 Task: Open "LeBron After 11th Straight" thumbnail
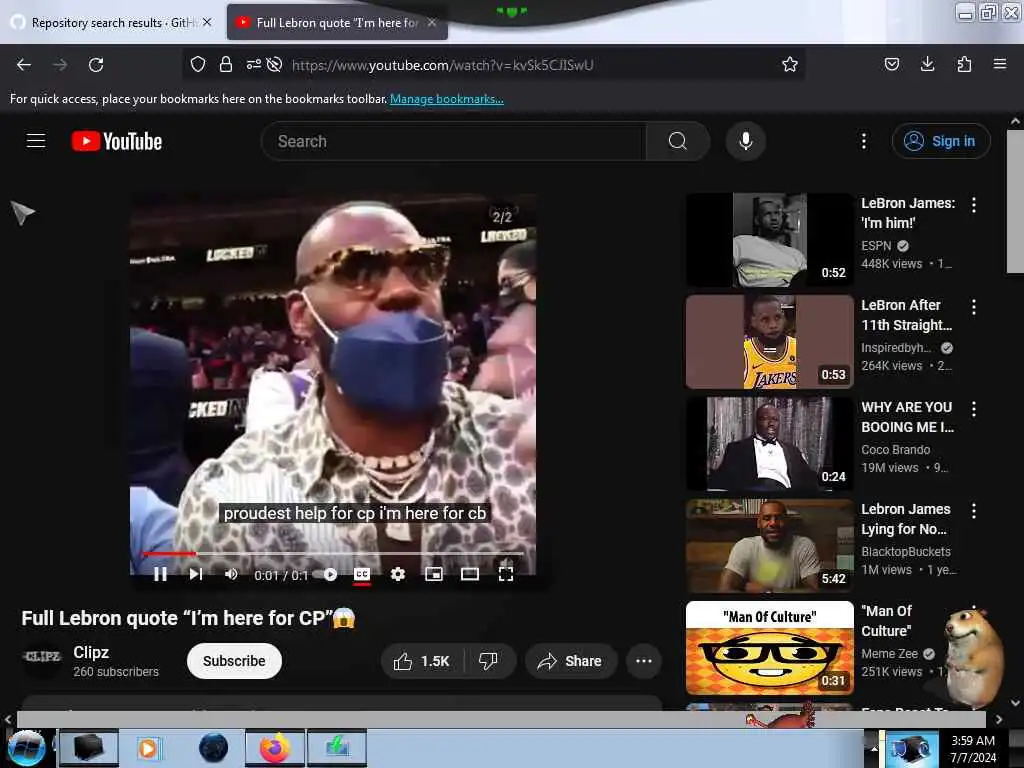(769, 342)
